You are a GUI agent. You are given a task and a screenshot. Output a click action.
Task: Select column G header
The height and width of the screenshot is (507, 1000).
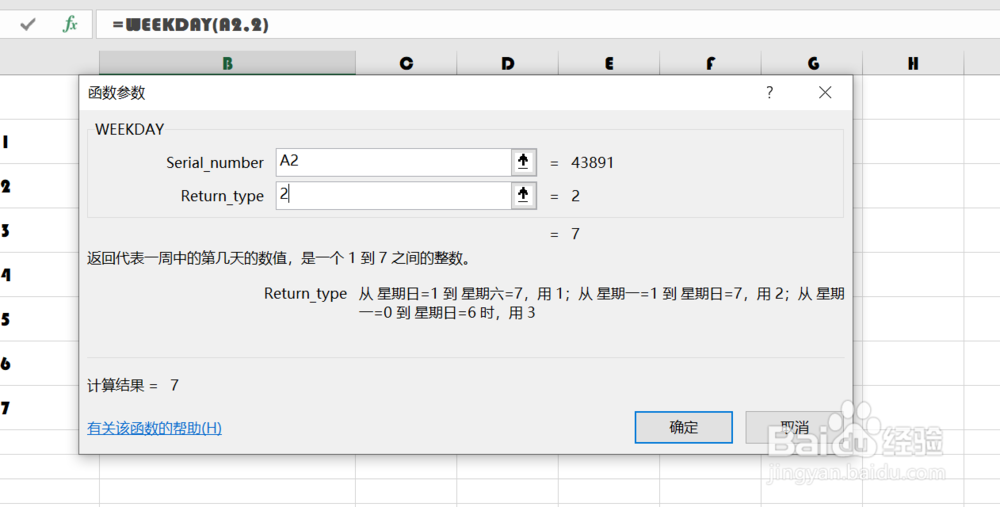pyautogui.click(x=813, y=63)
